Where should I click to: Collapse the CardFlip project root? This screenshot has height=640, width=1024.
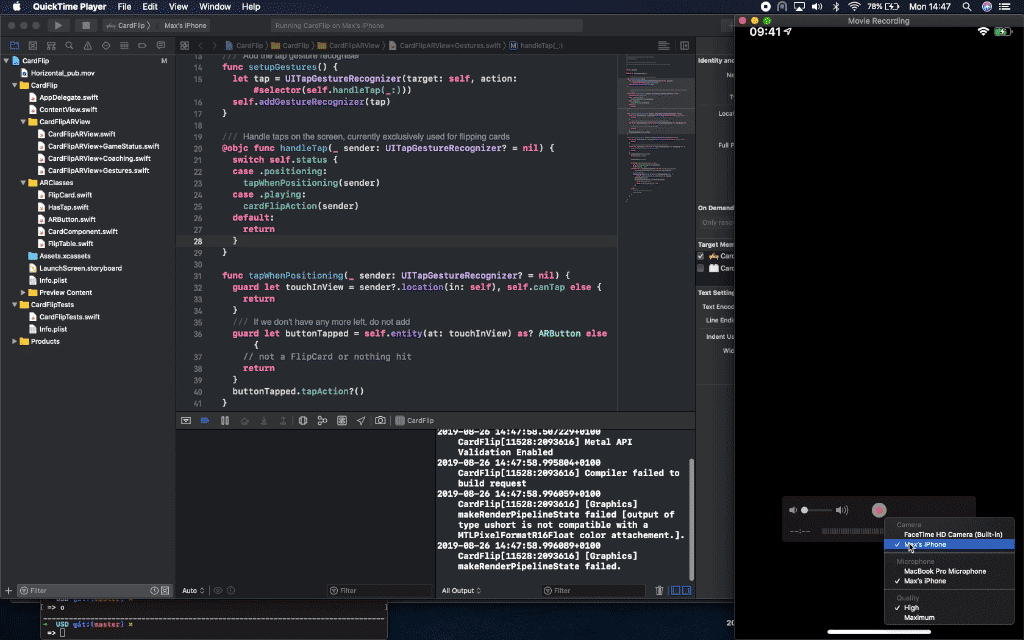coord(7,61)
